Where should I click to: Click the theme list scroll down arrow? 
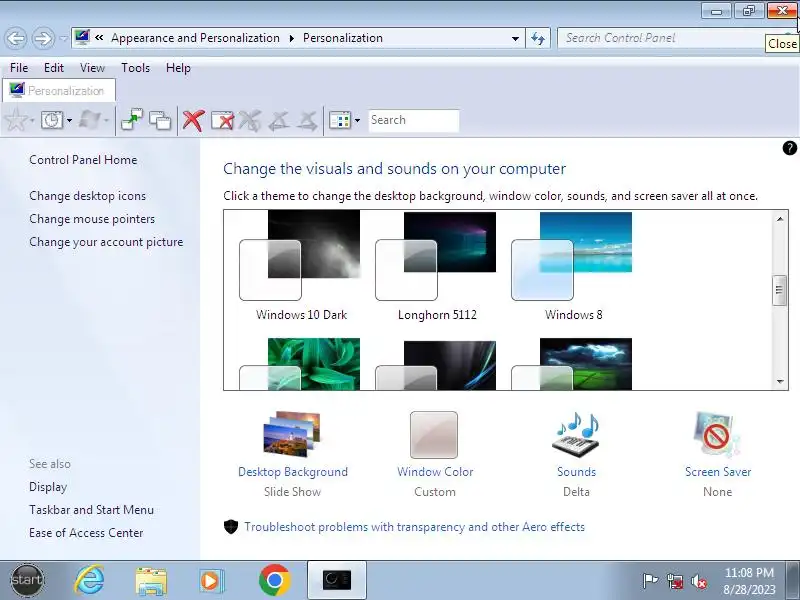[780, 382]
